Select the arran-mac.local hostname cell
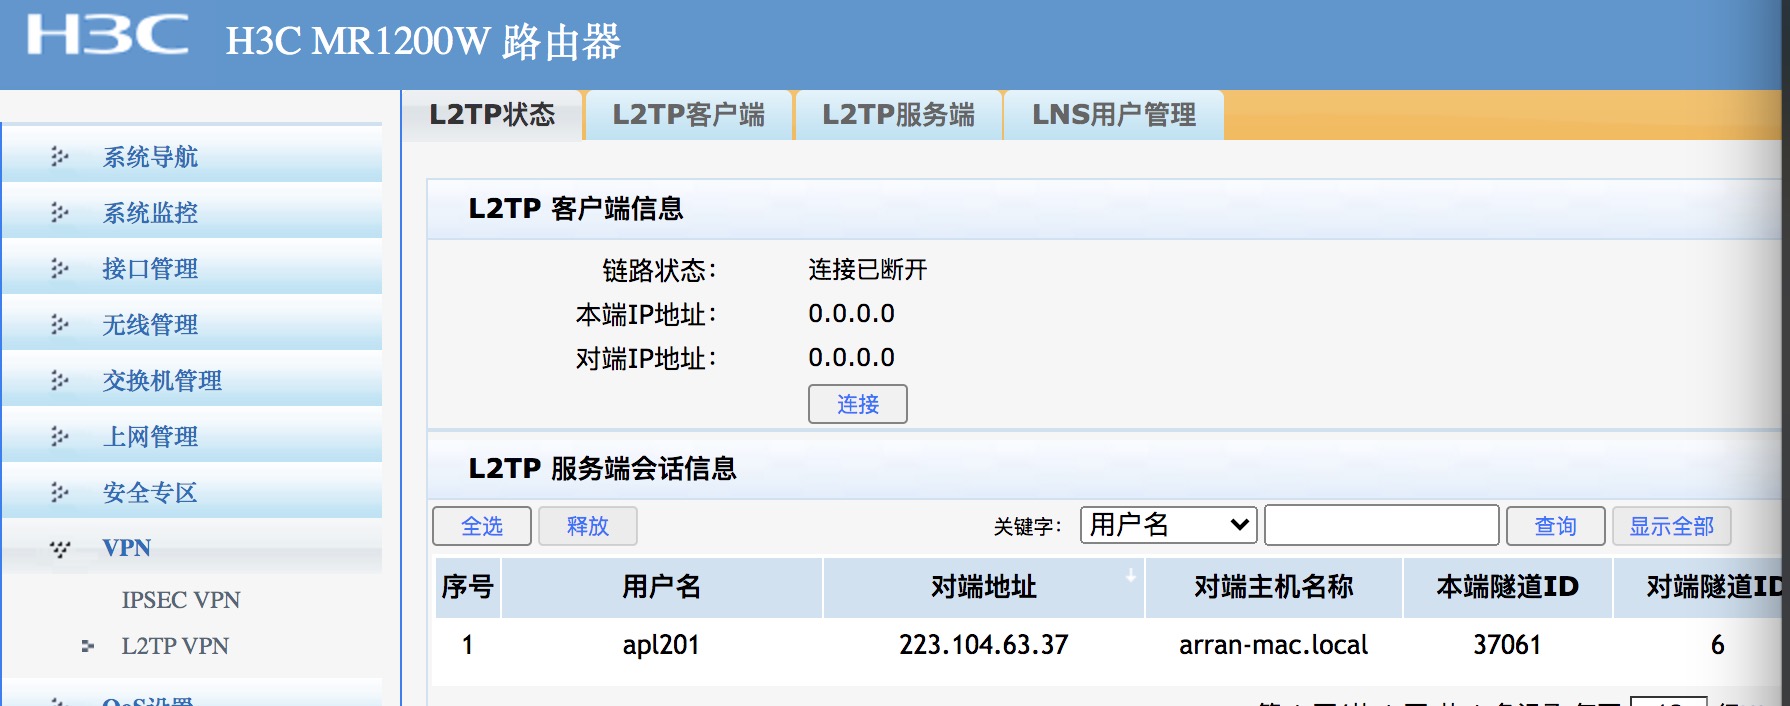The image size is (1790, 706). pyautogui.click(x=1274, y=645)
